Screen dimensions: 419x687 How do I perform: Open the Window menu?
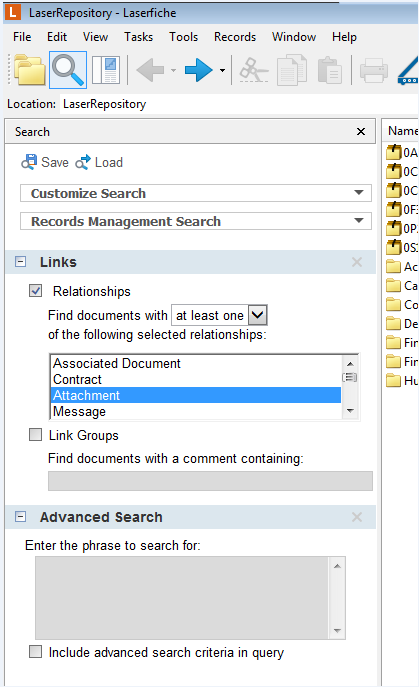tap(294, 37)
